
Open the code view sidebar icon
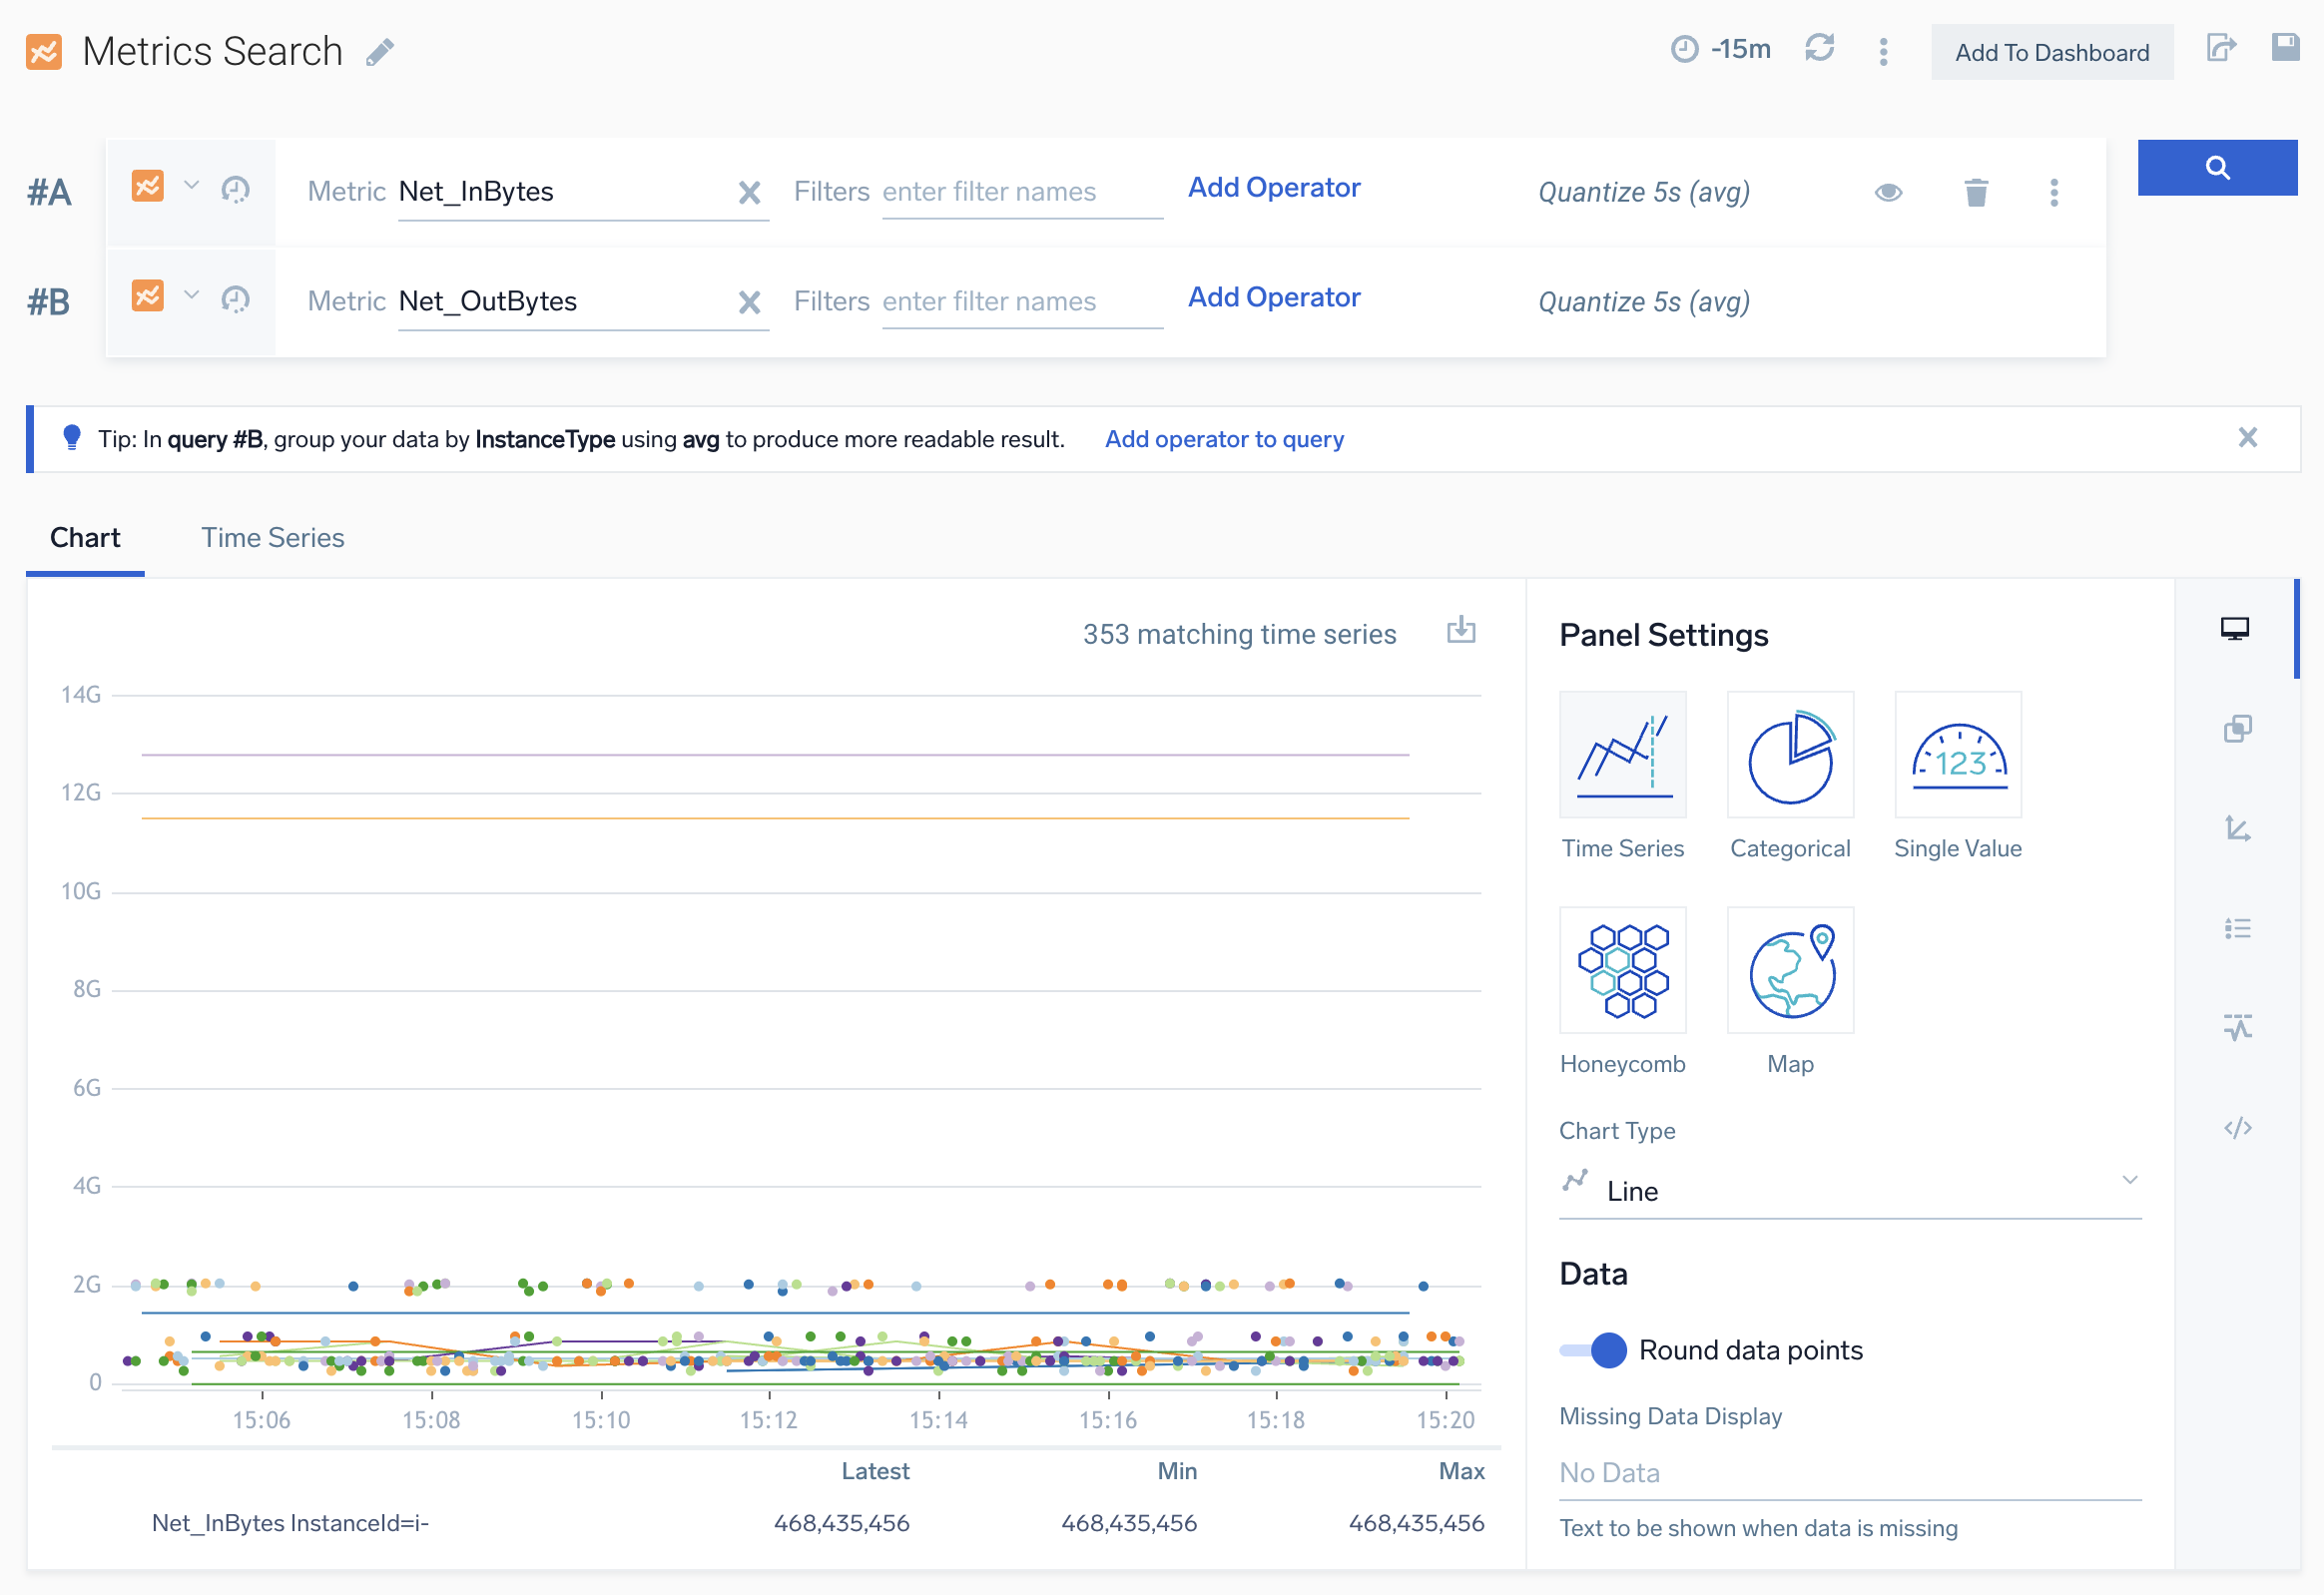pos(2236,1128)
